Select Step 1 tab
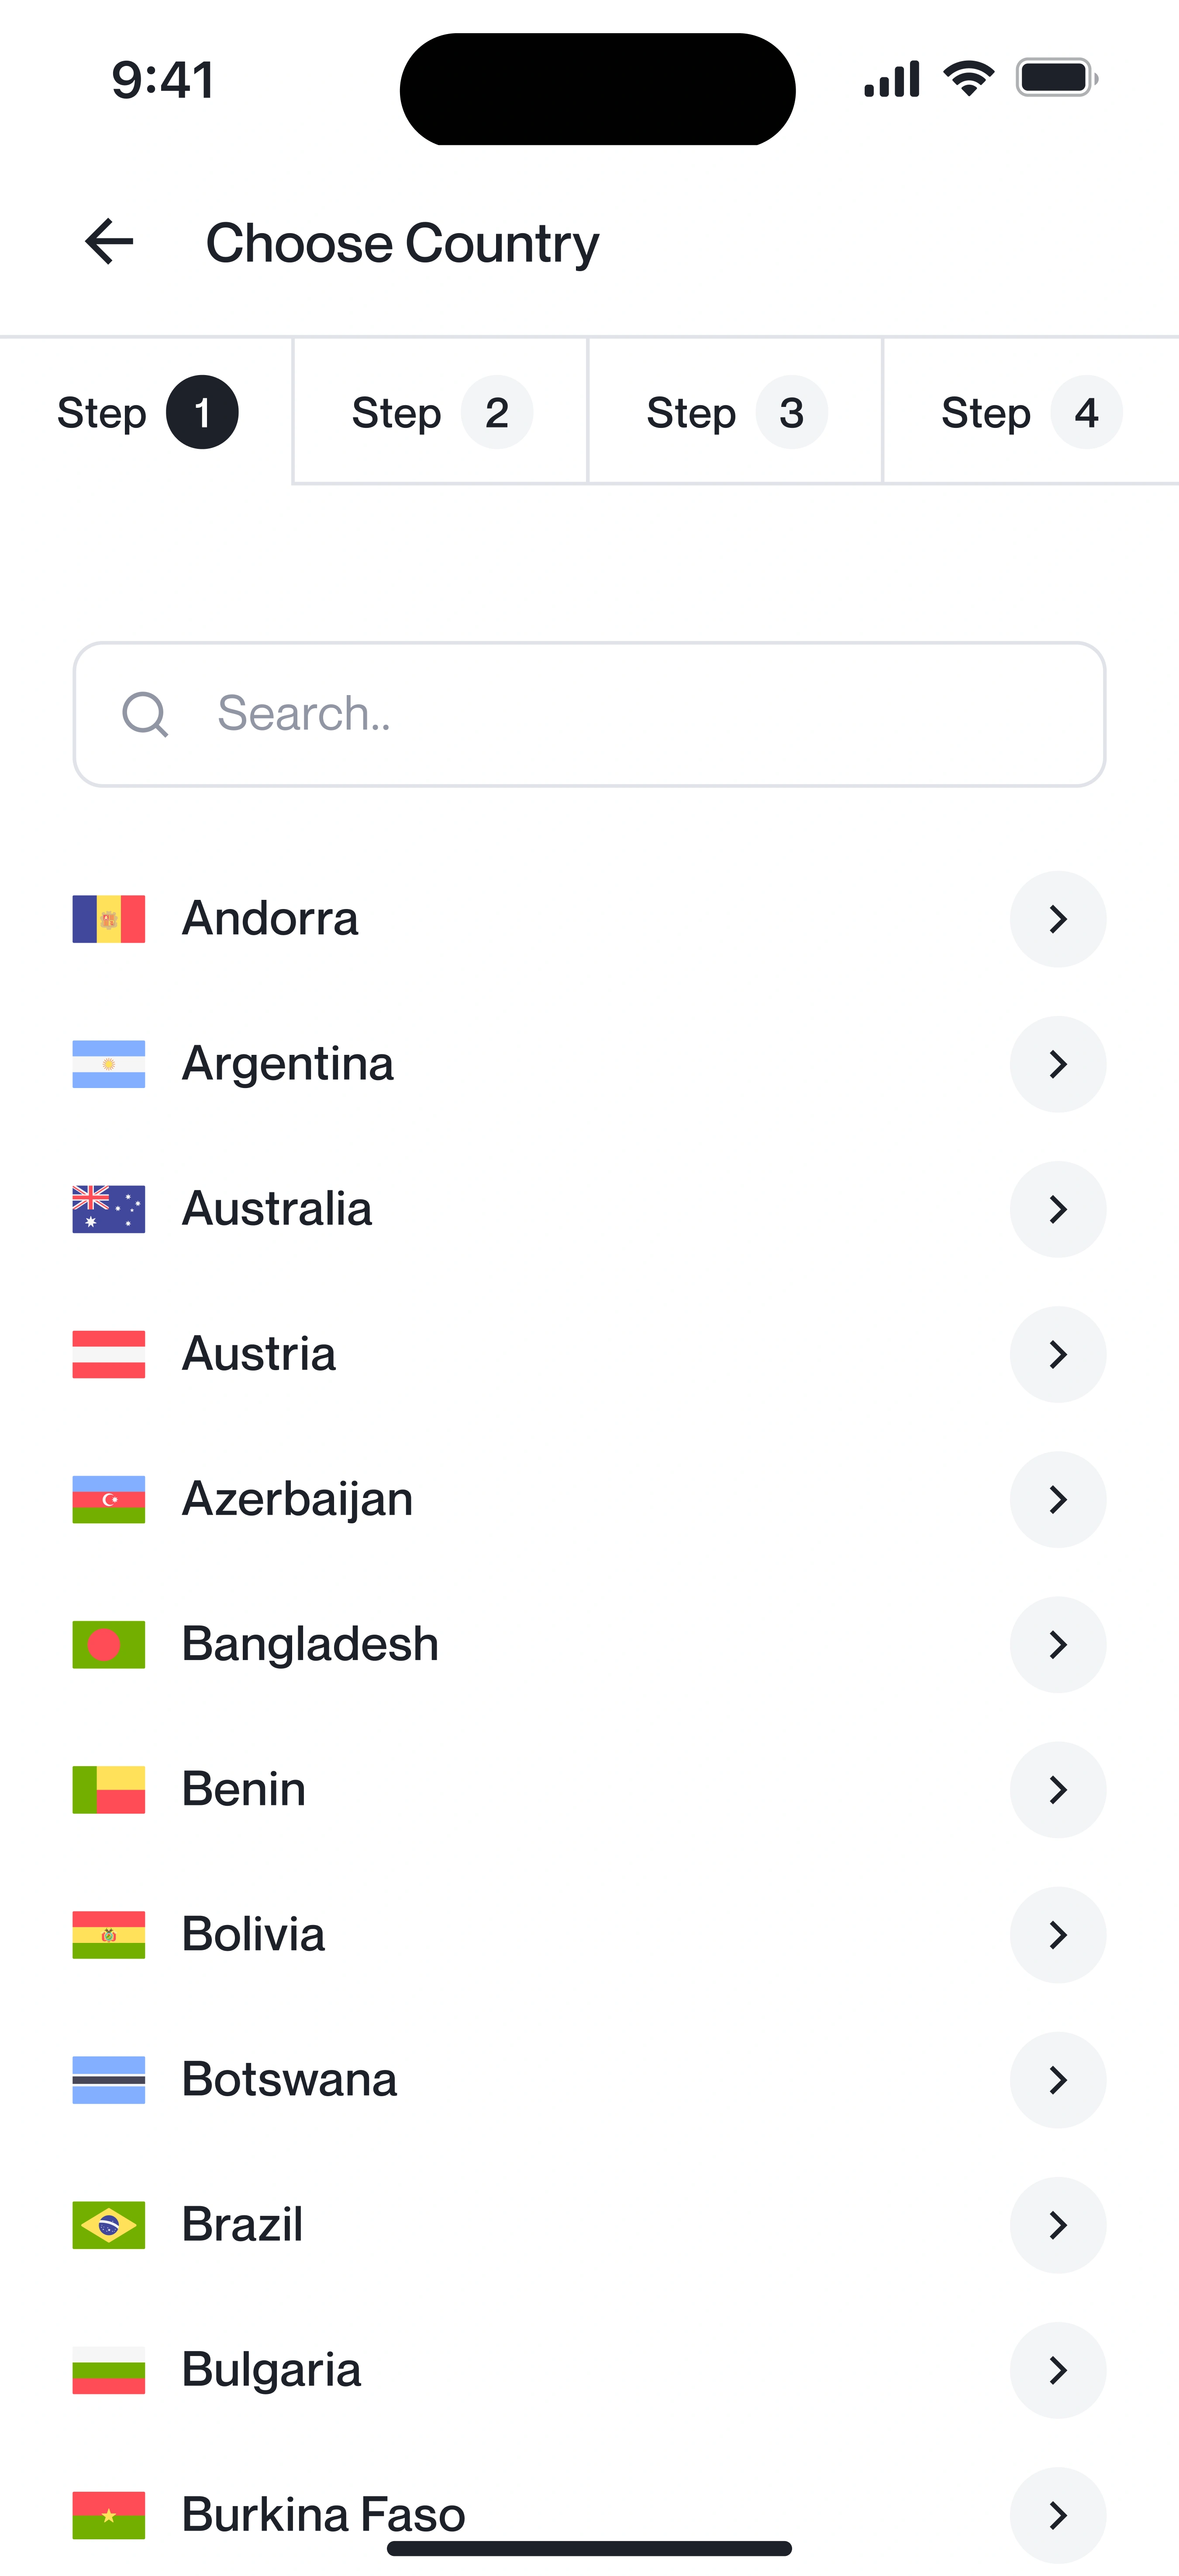The image size is (1179, 2576). (146, 412)
